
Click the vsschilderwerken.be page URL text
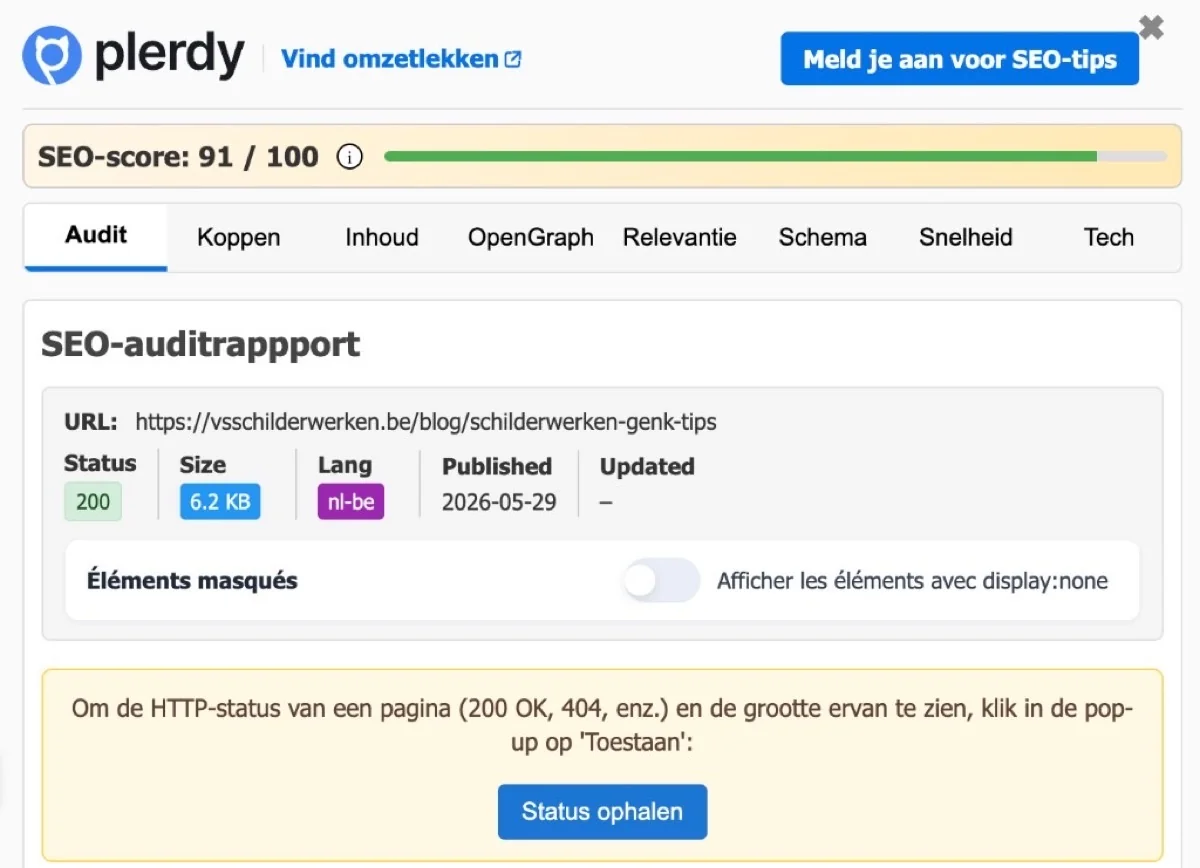426,422
